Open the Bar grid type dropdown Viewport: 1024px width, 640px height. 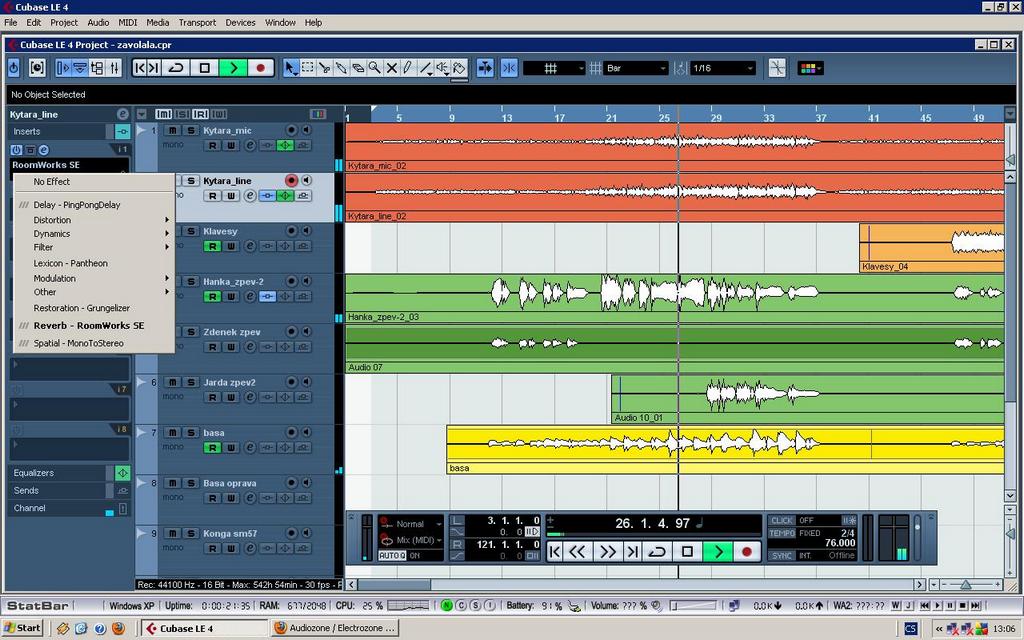[x=637, y=68]
